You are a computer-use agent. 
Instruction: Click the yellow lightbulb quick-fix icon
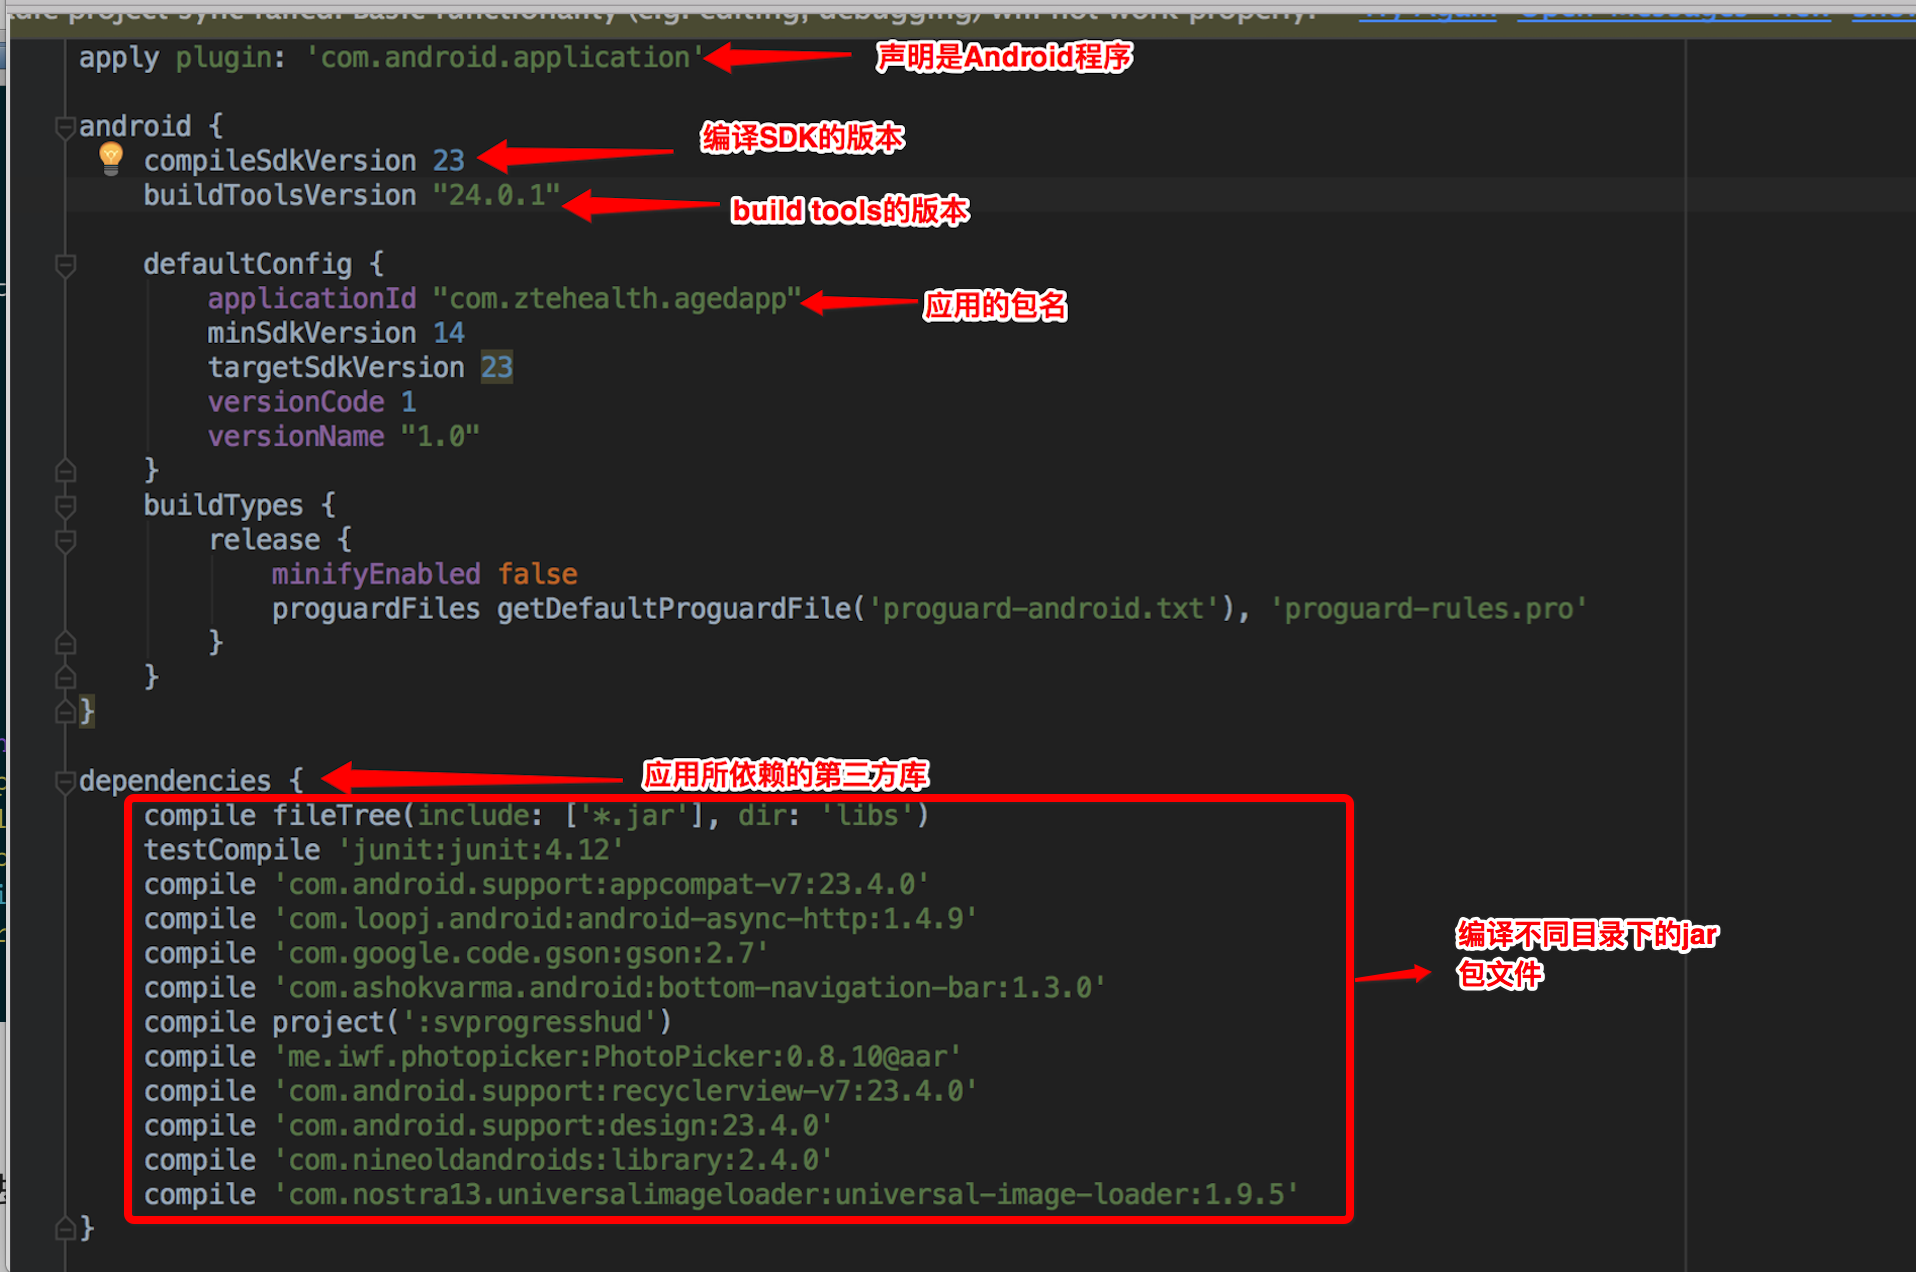point(111,158)
